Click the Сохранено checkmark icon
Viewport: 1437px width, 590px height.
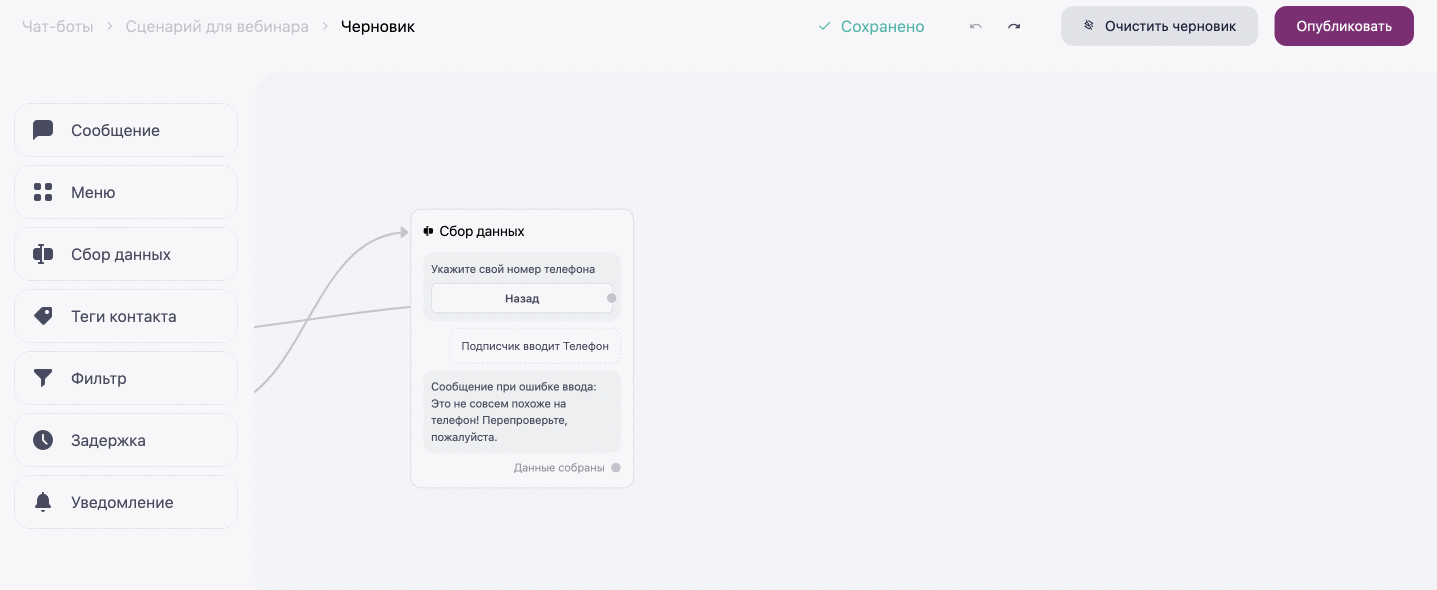(825, 27)
